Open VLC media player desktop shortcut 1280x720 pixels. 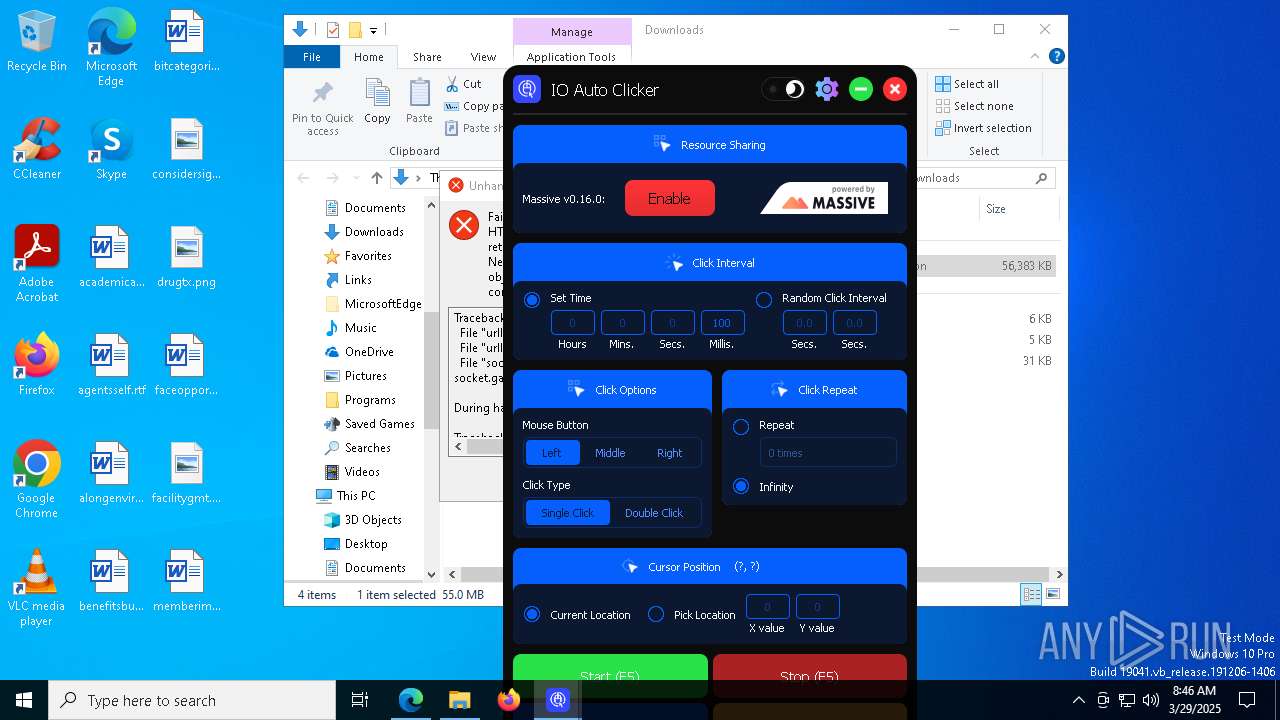click(x=37, y=588)
